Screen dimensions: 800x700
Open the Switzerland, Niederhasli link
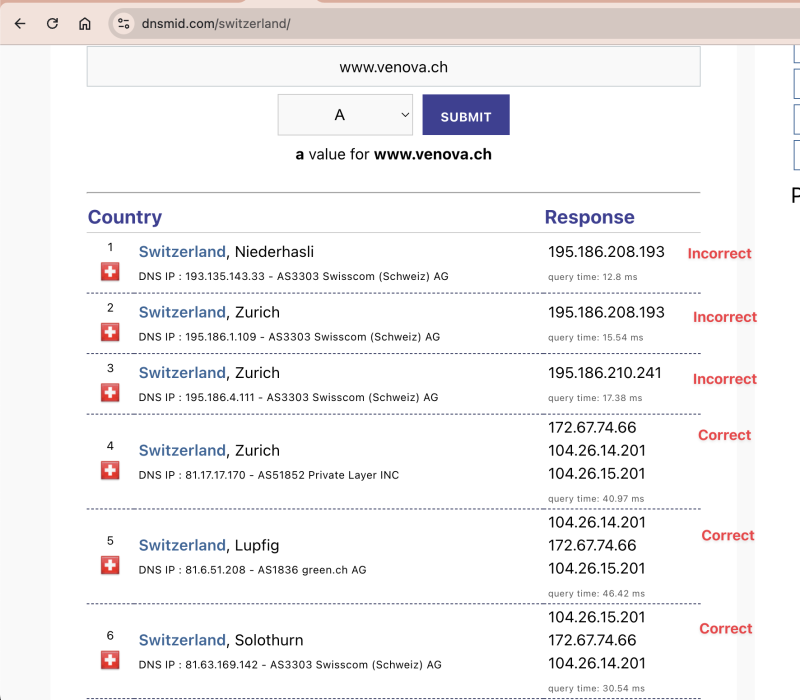point(182,251)
